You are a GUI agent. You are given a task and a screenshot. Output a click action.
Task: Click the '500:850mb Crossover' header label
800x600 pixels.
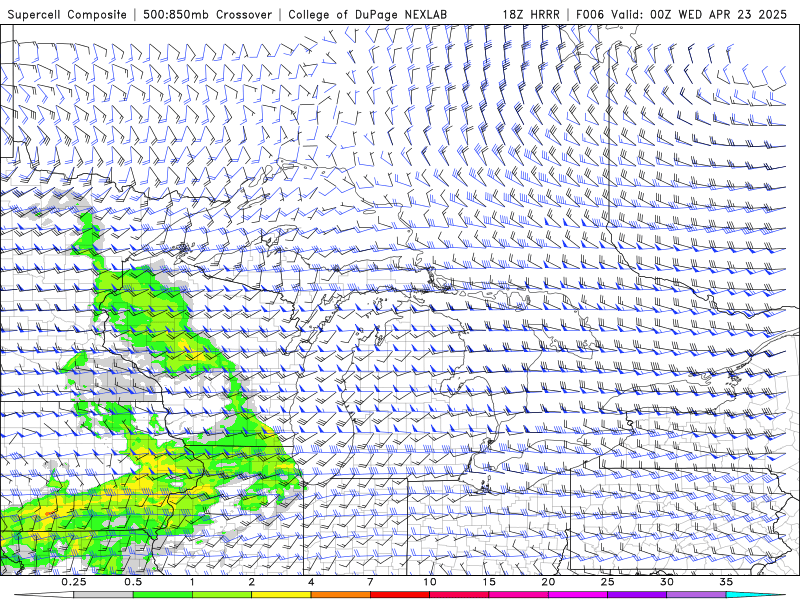[x=207, y=14]
